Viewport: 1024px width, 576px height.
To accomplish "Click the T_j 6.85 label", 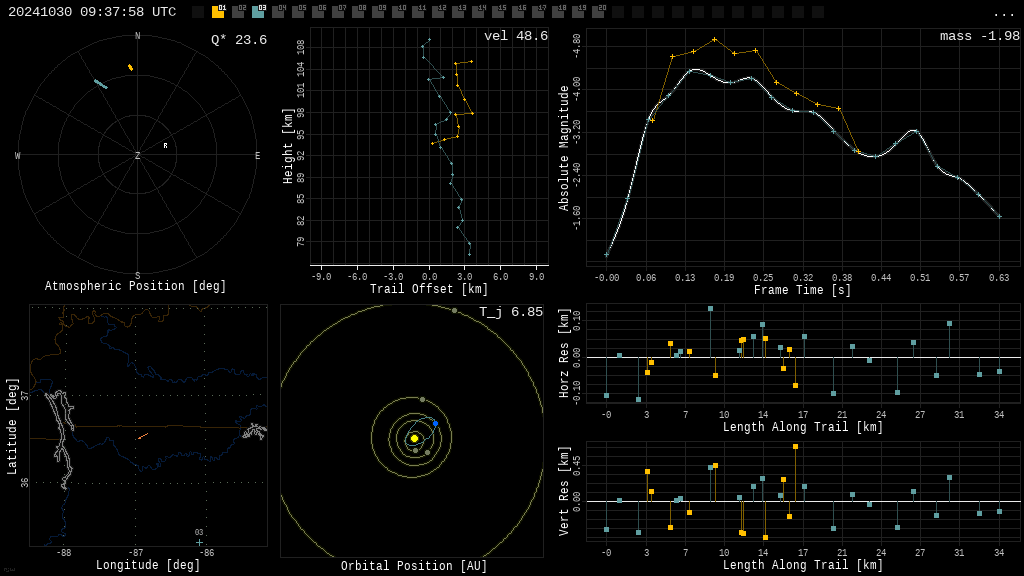I will pos(510,312).
